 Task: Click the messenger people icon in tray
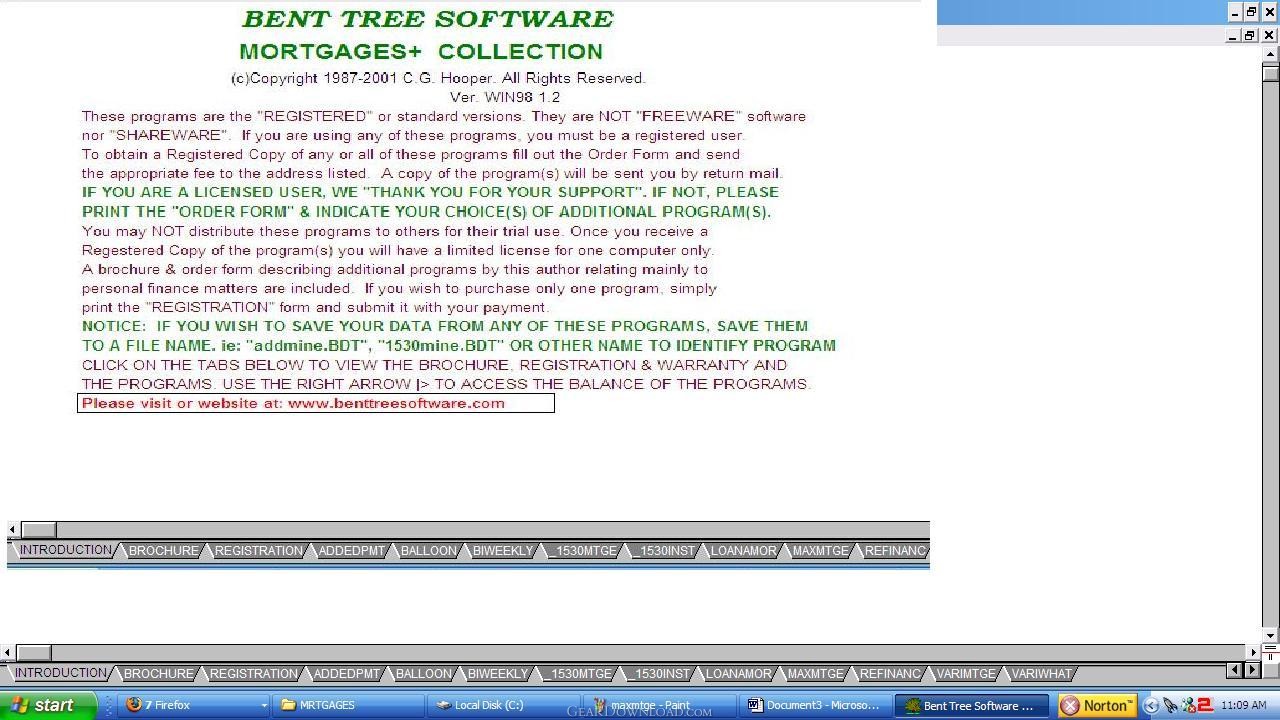[1187, 706]
